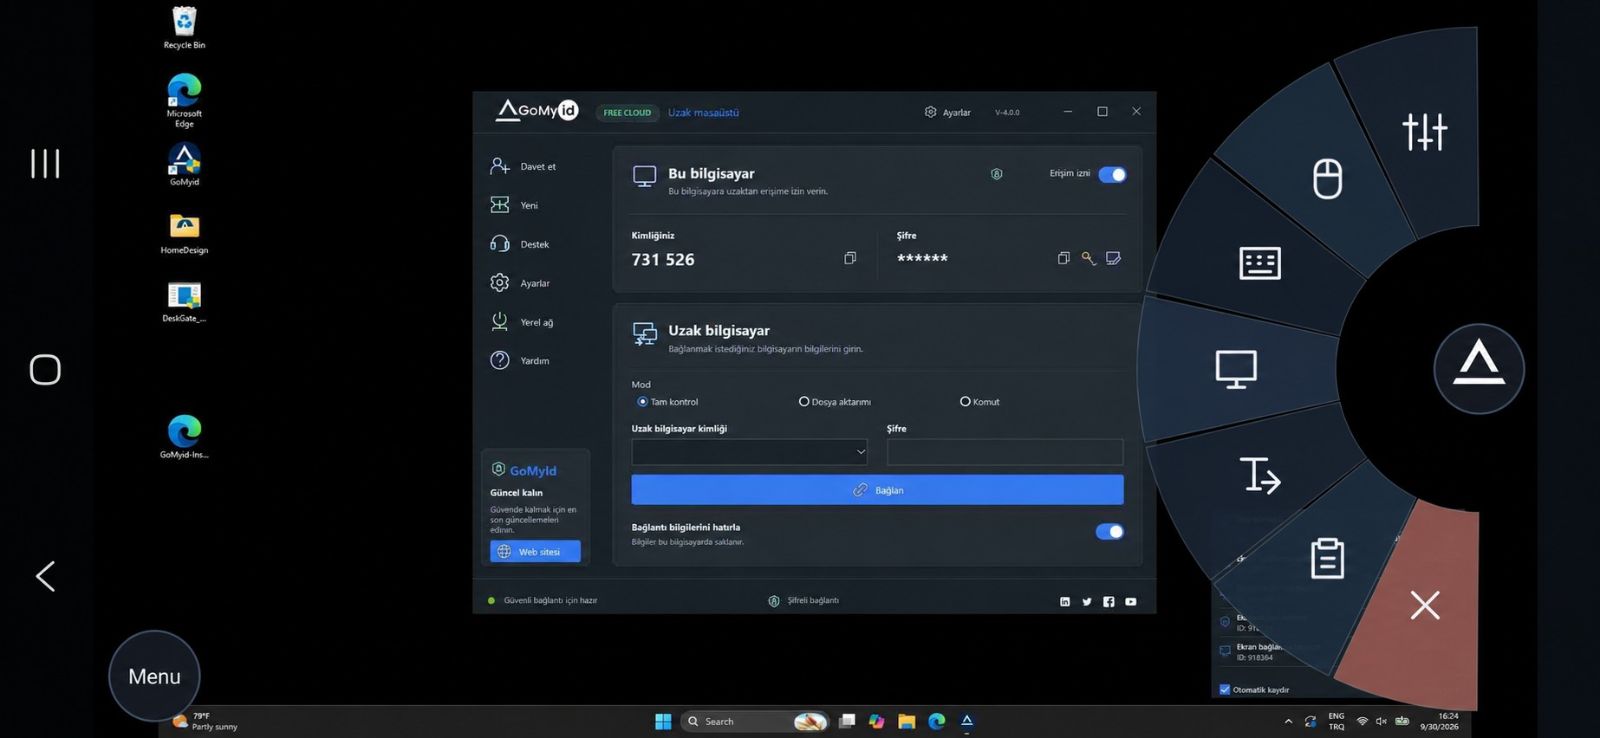Image resolution: width=1600 pixels, height=738 pixels.
Task: Open the settings sliders segment in the radial menu
Action: click(x=1424, y=131)
